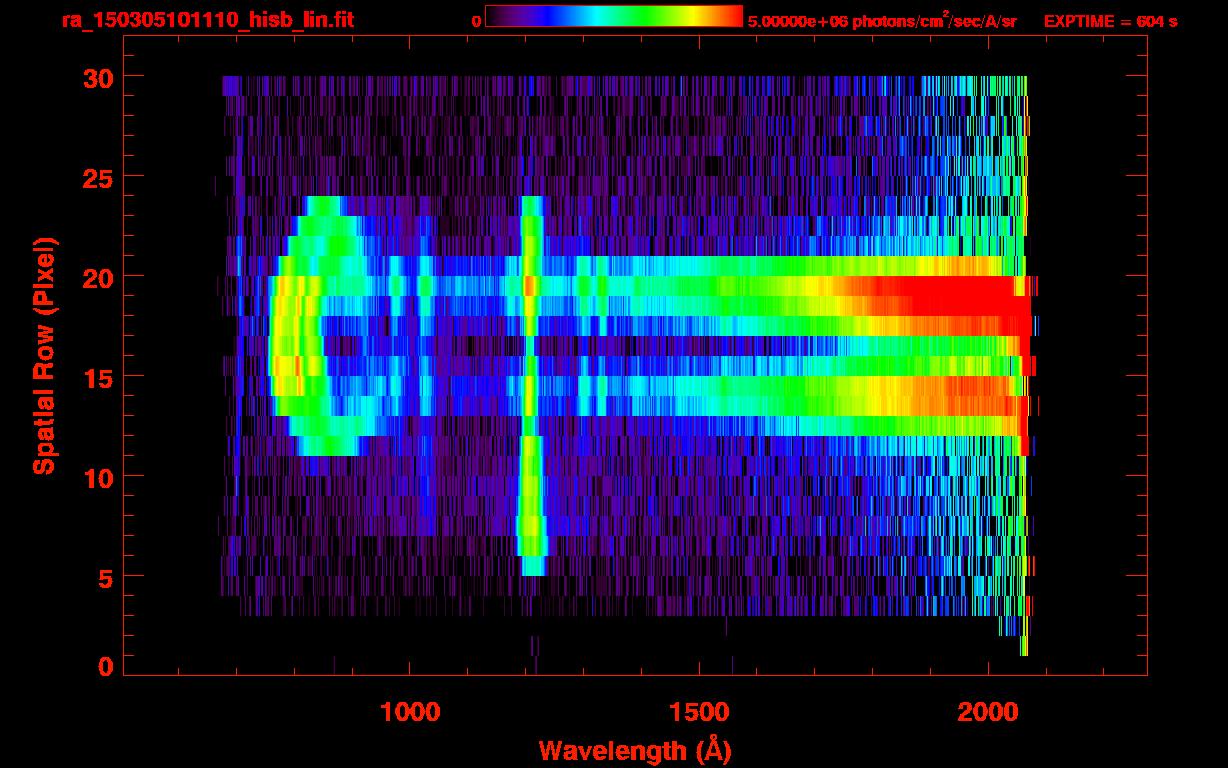The width and height of the screenshot is (1228, 768).
Task: Click the 5.00000e+06 photons/cm²/sec/Å/sr label
Action: click(882, 21)
